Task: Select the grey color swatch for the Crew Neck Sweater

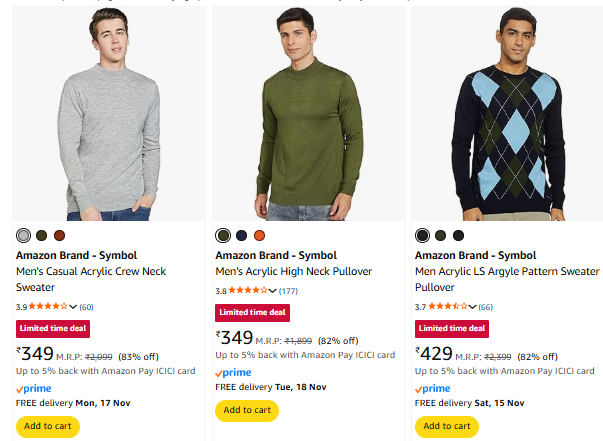Action: point(24,236)
